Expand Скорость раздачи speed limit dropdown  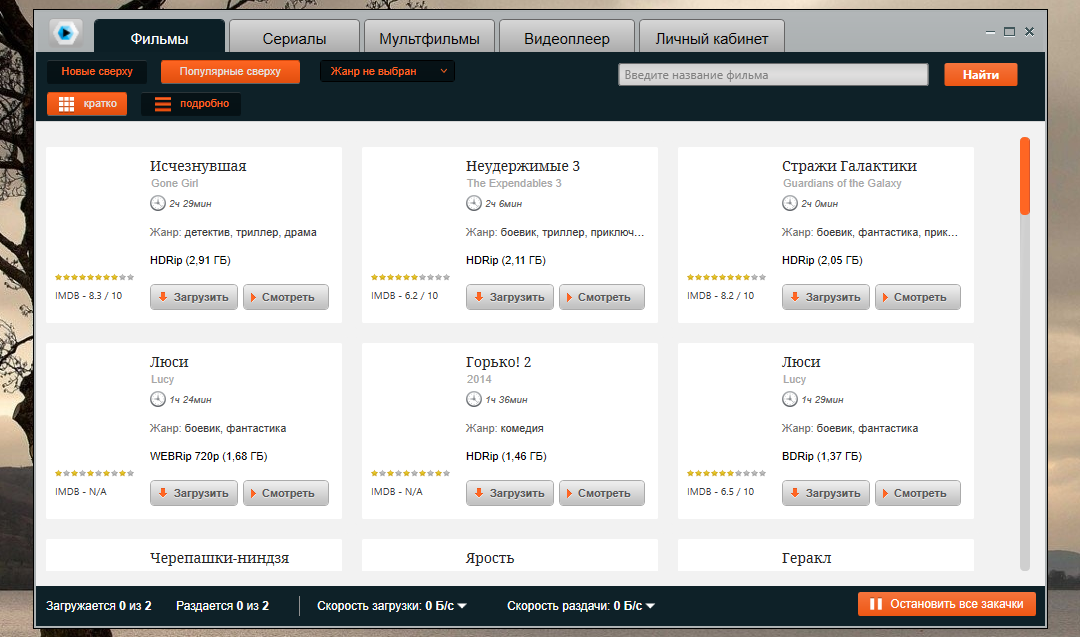[650, 606]
